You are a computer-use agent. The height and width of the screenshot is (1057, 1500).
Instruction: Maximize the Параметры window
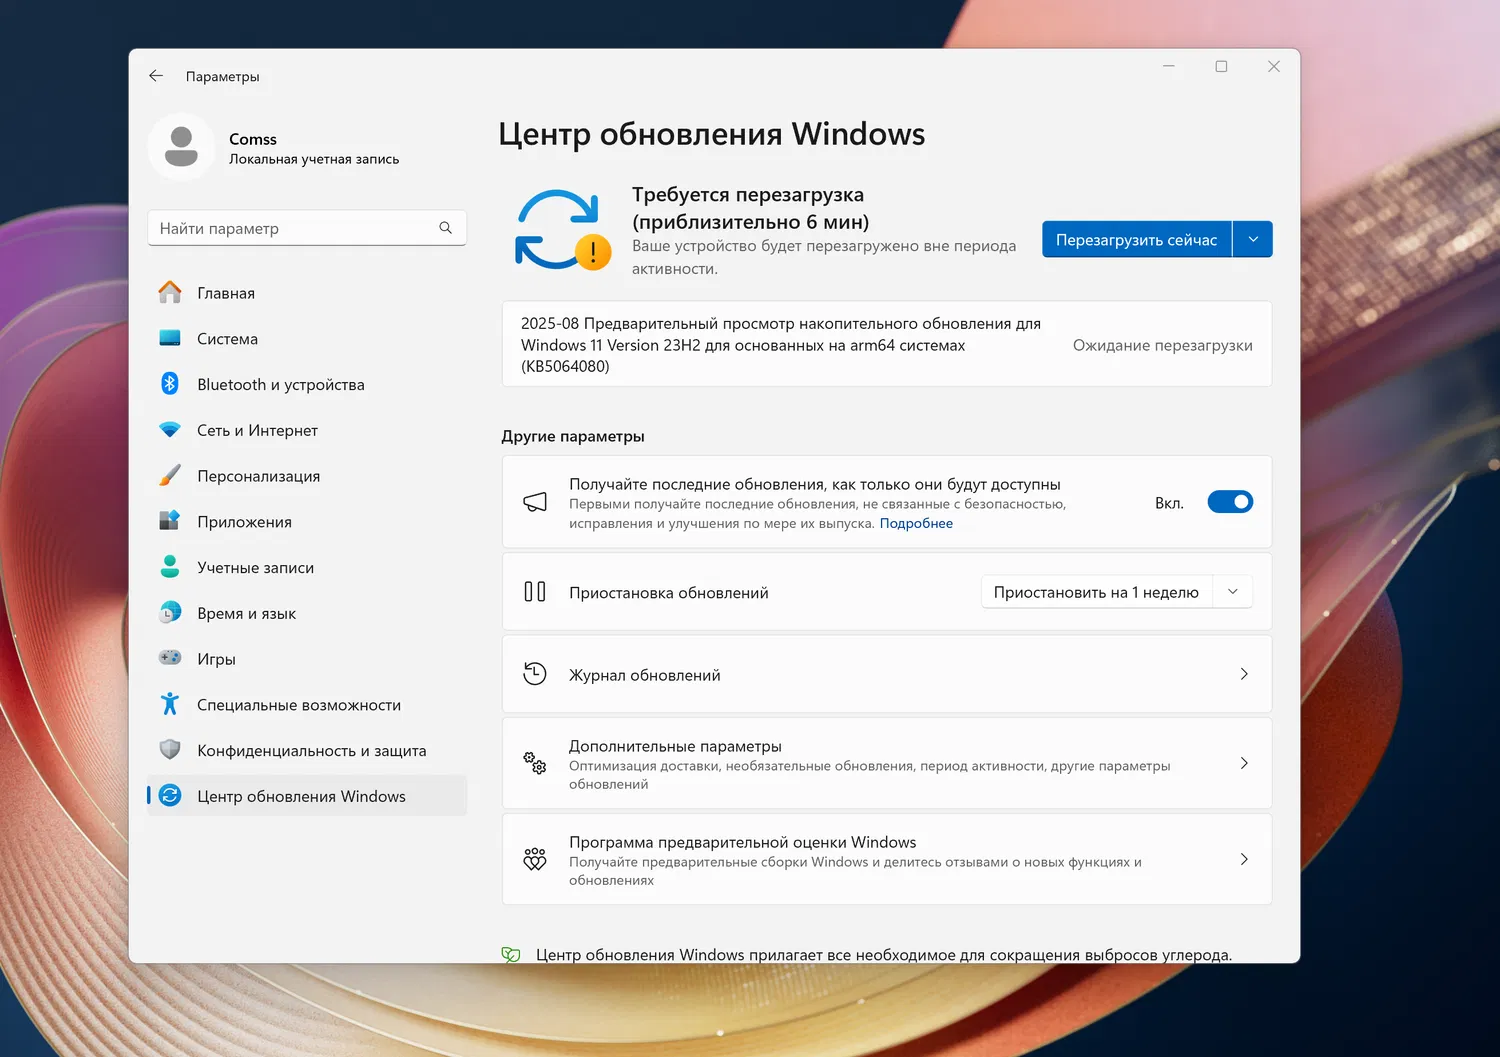(x=1221, y=66)
